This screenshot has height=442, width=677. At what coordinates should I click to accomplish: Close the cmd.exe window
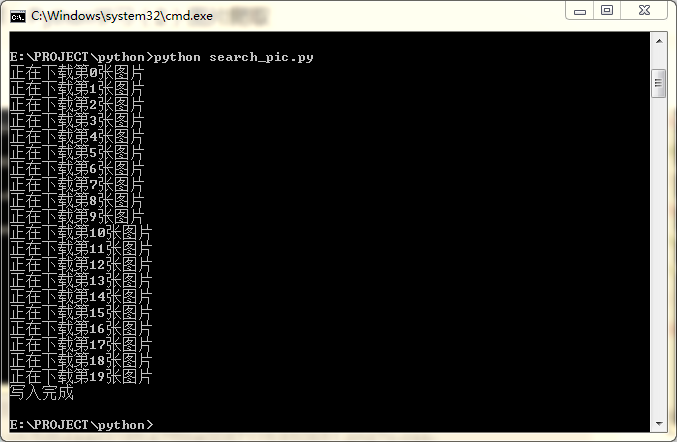644,10
